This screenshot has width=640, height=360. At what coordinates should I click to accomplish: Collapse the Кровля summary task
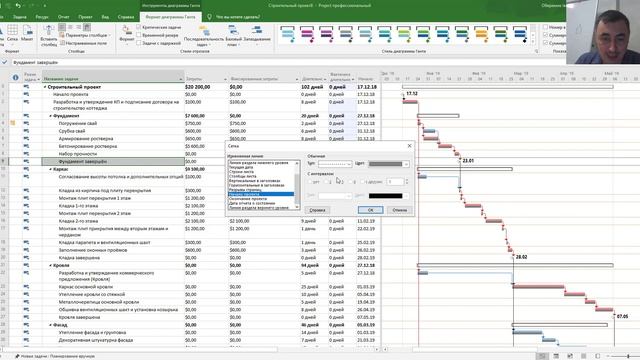click(x=51, y=265)
